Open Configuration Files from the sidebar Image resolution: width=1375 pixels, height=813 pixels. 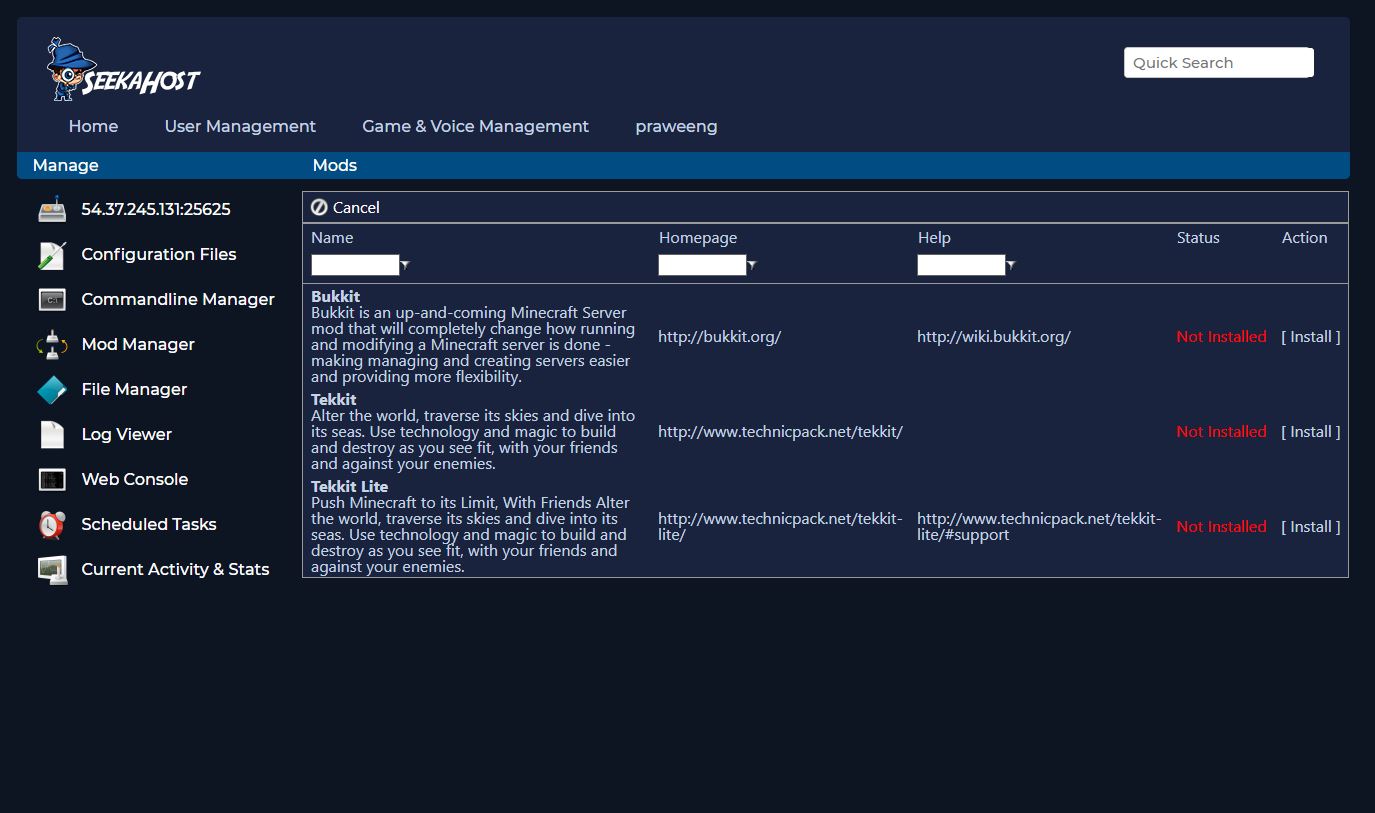[x=159, y=254]
